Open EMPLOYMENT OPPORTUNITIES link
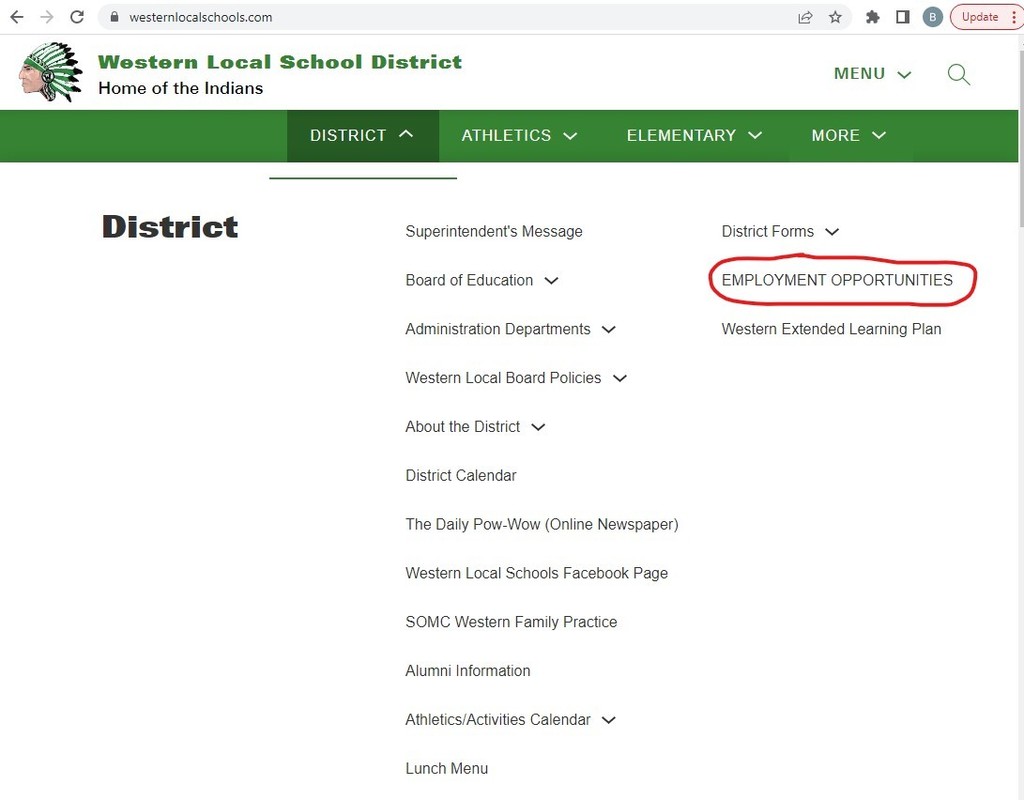This screenshot has width=1024, height=800. [837, 280]
